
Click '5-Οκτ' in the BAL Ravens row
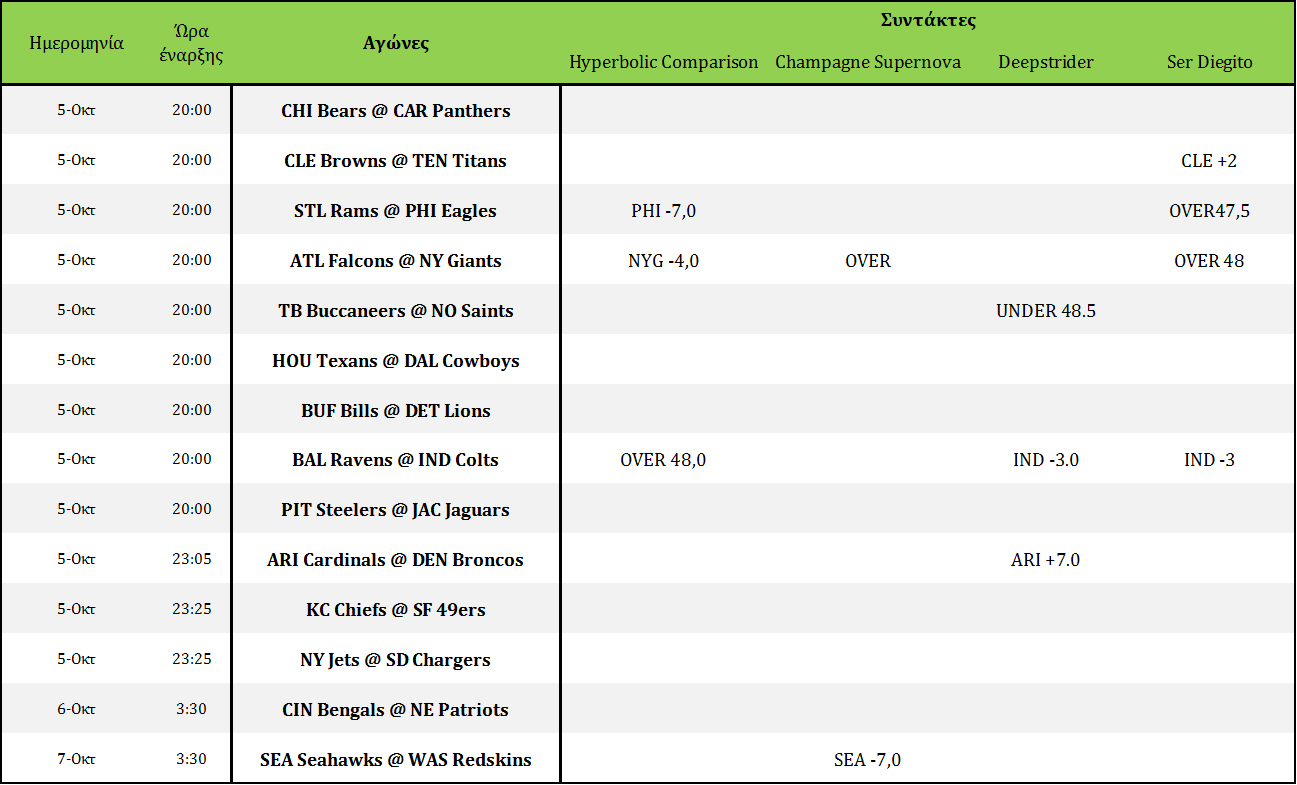76,459
